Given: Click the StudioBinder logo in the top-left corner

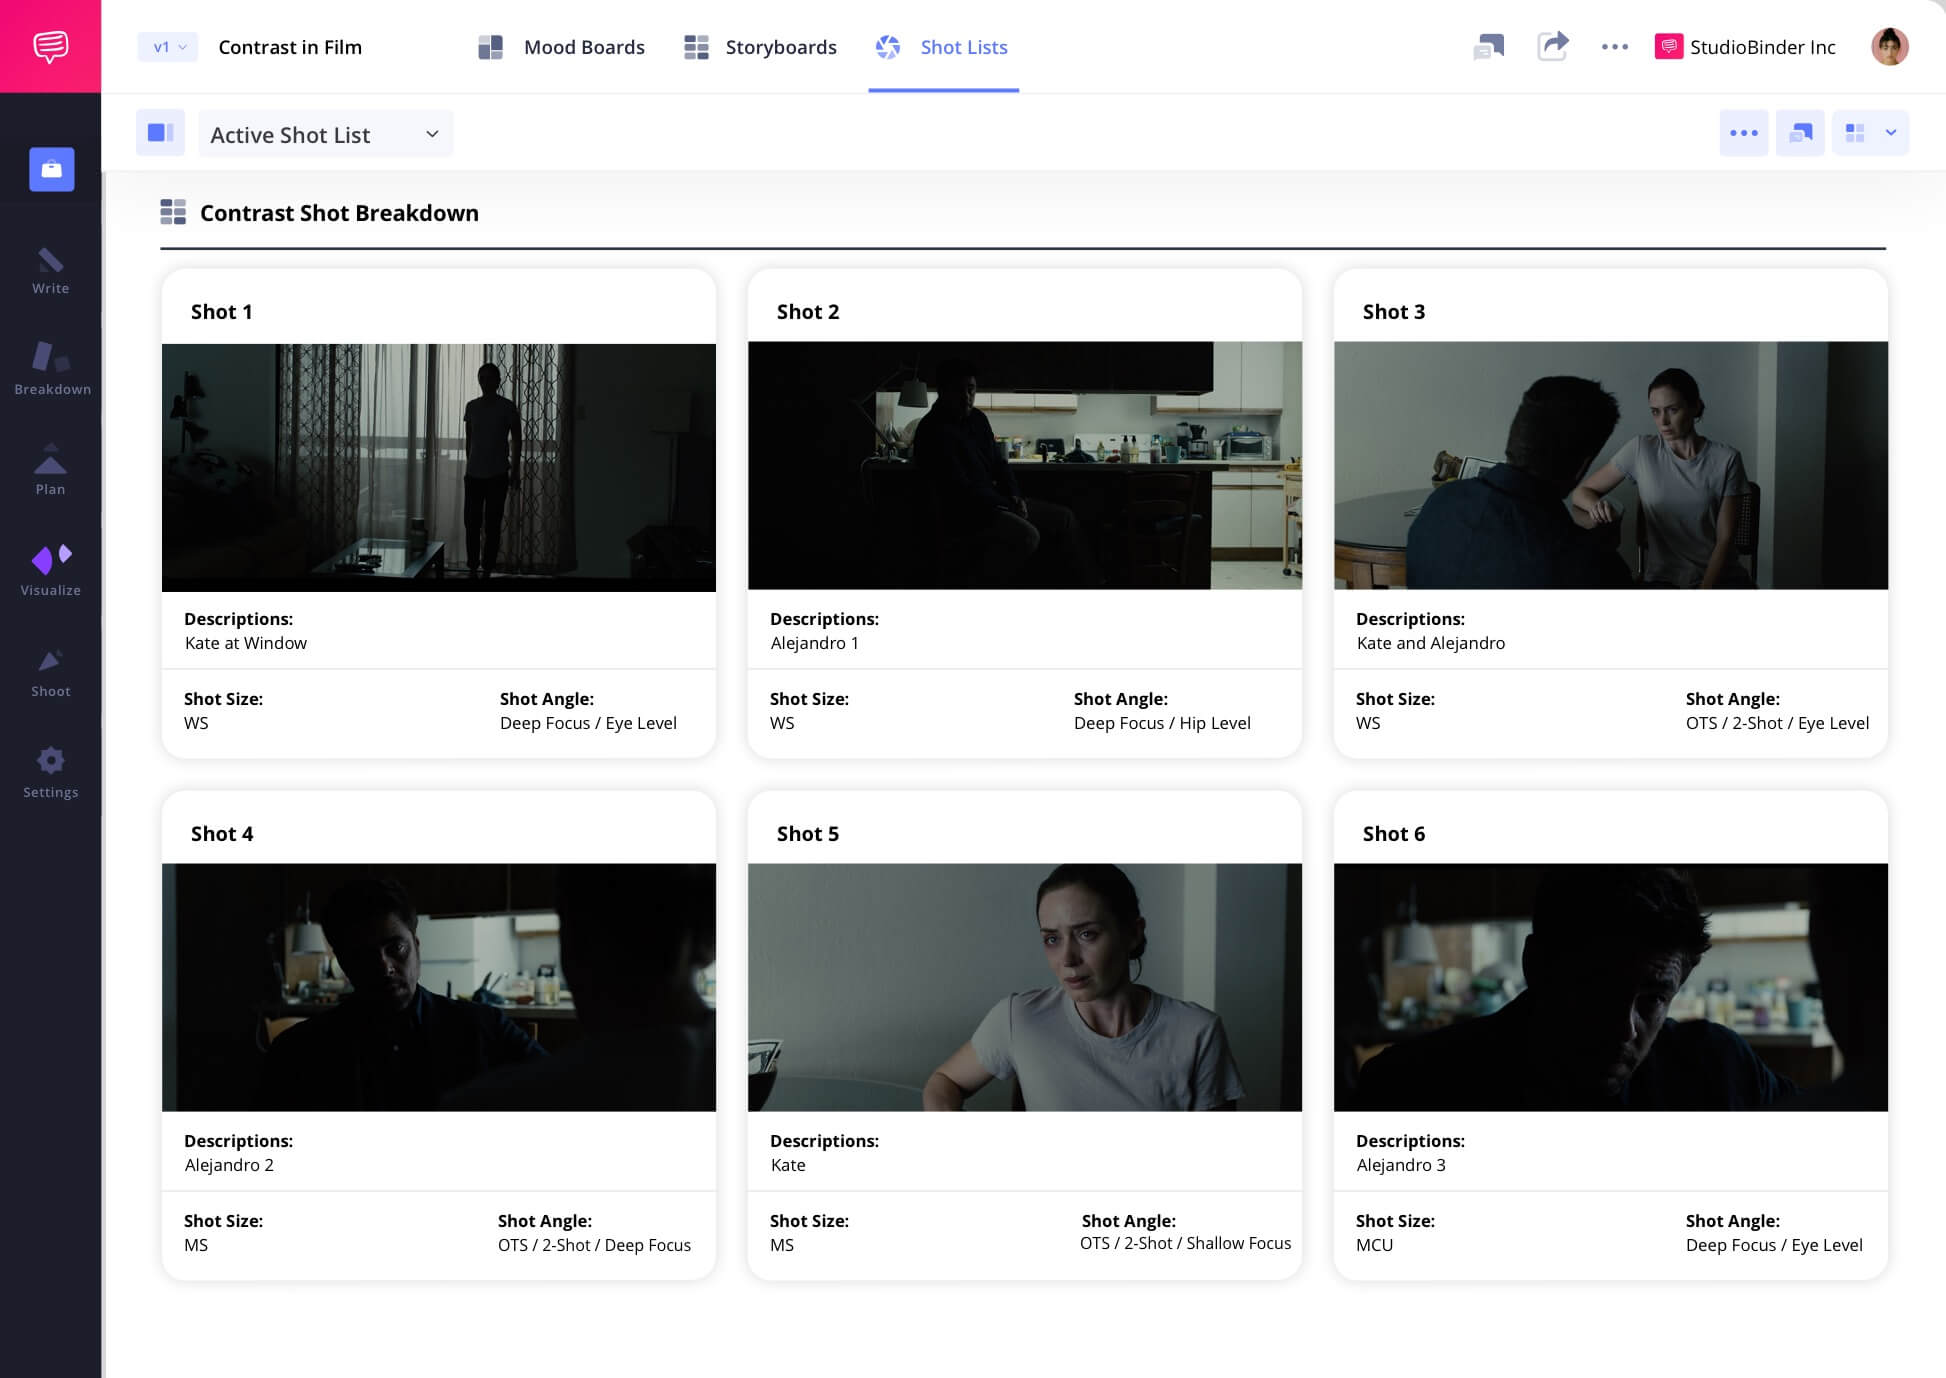Looking at the screenshot, I should (50, 46).
